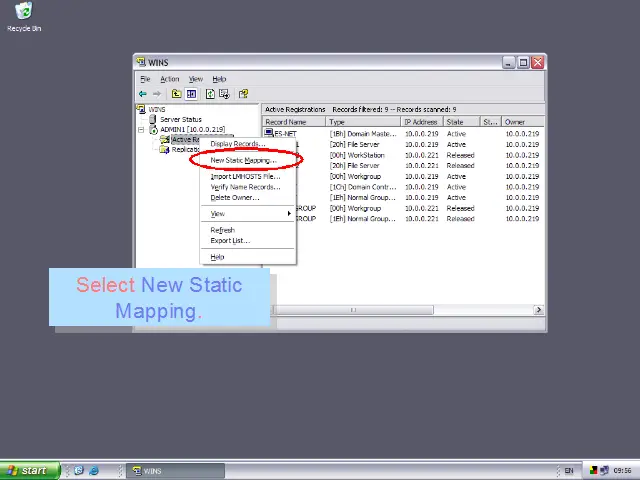Toggle the Show/Hide Console Tree icon
The image size is (640, 480).
coord(191,94)
